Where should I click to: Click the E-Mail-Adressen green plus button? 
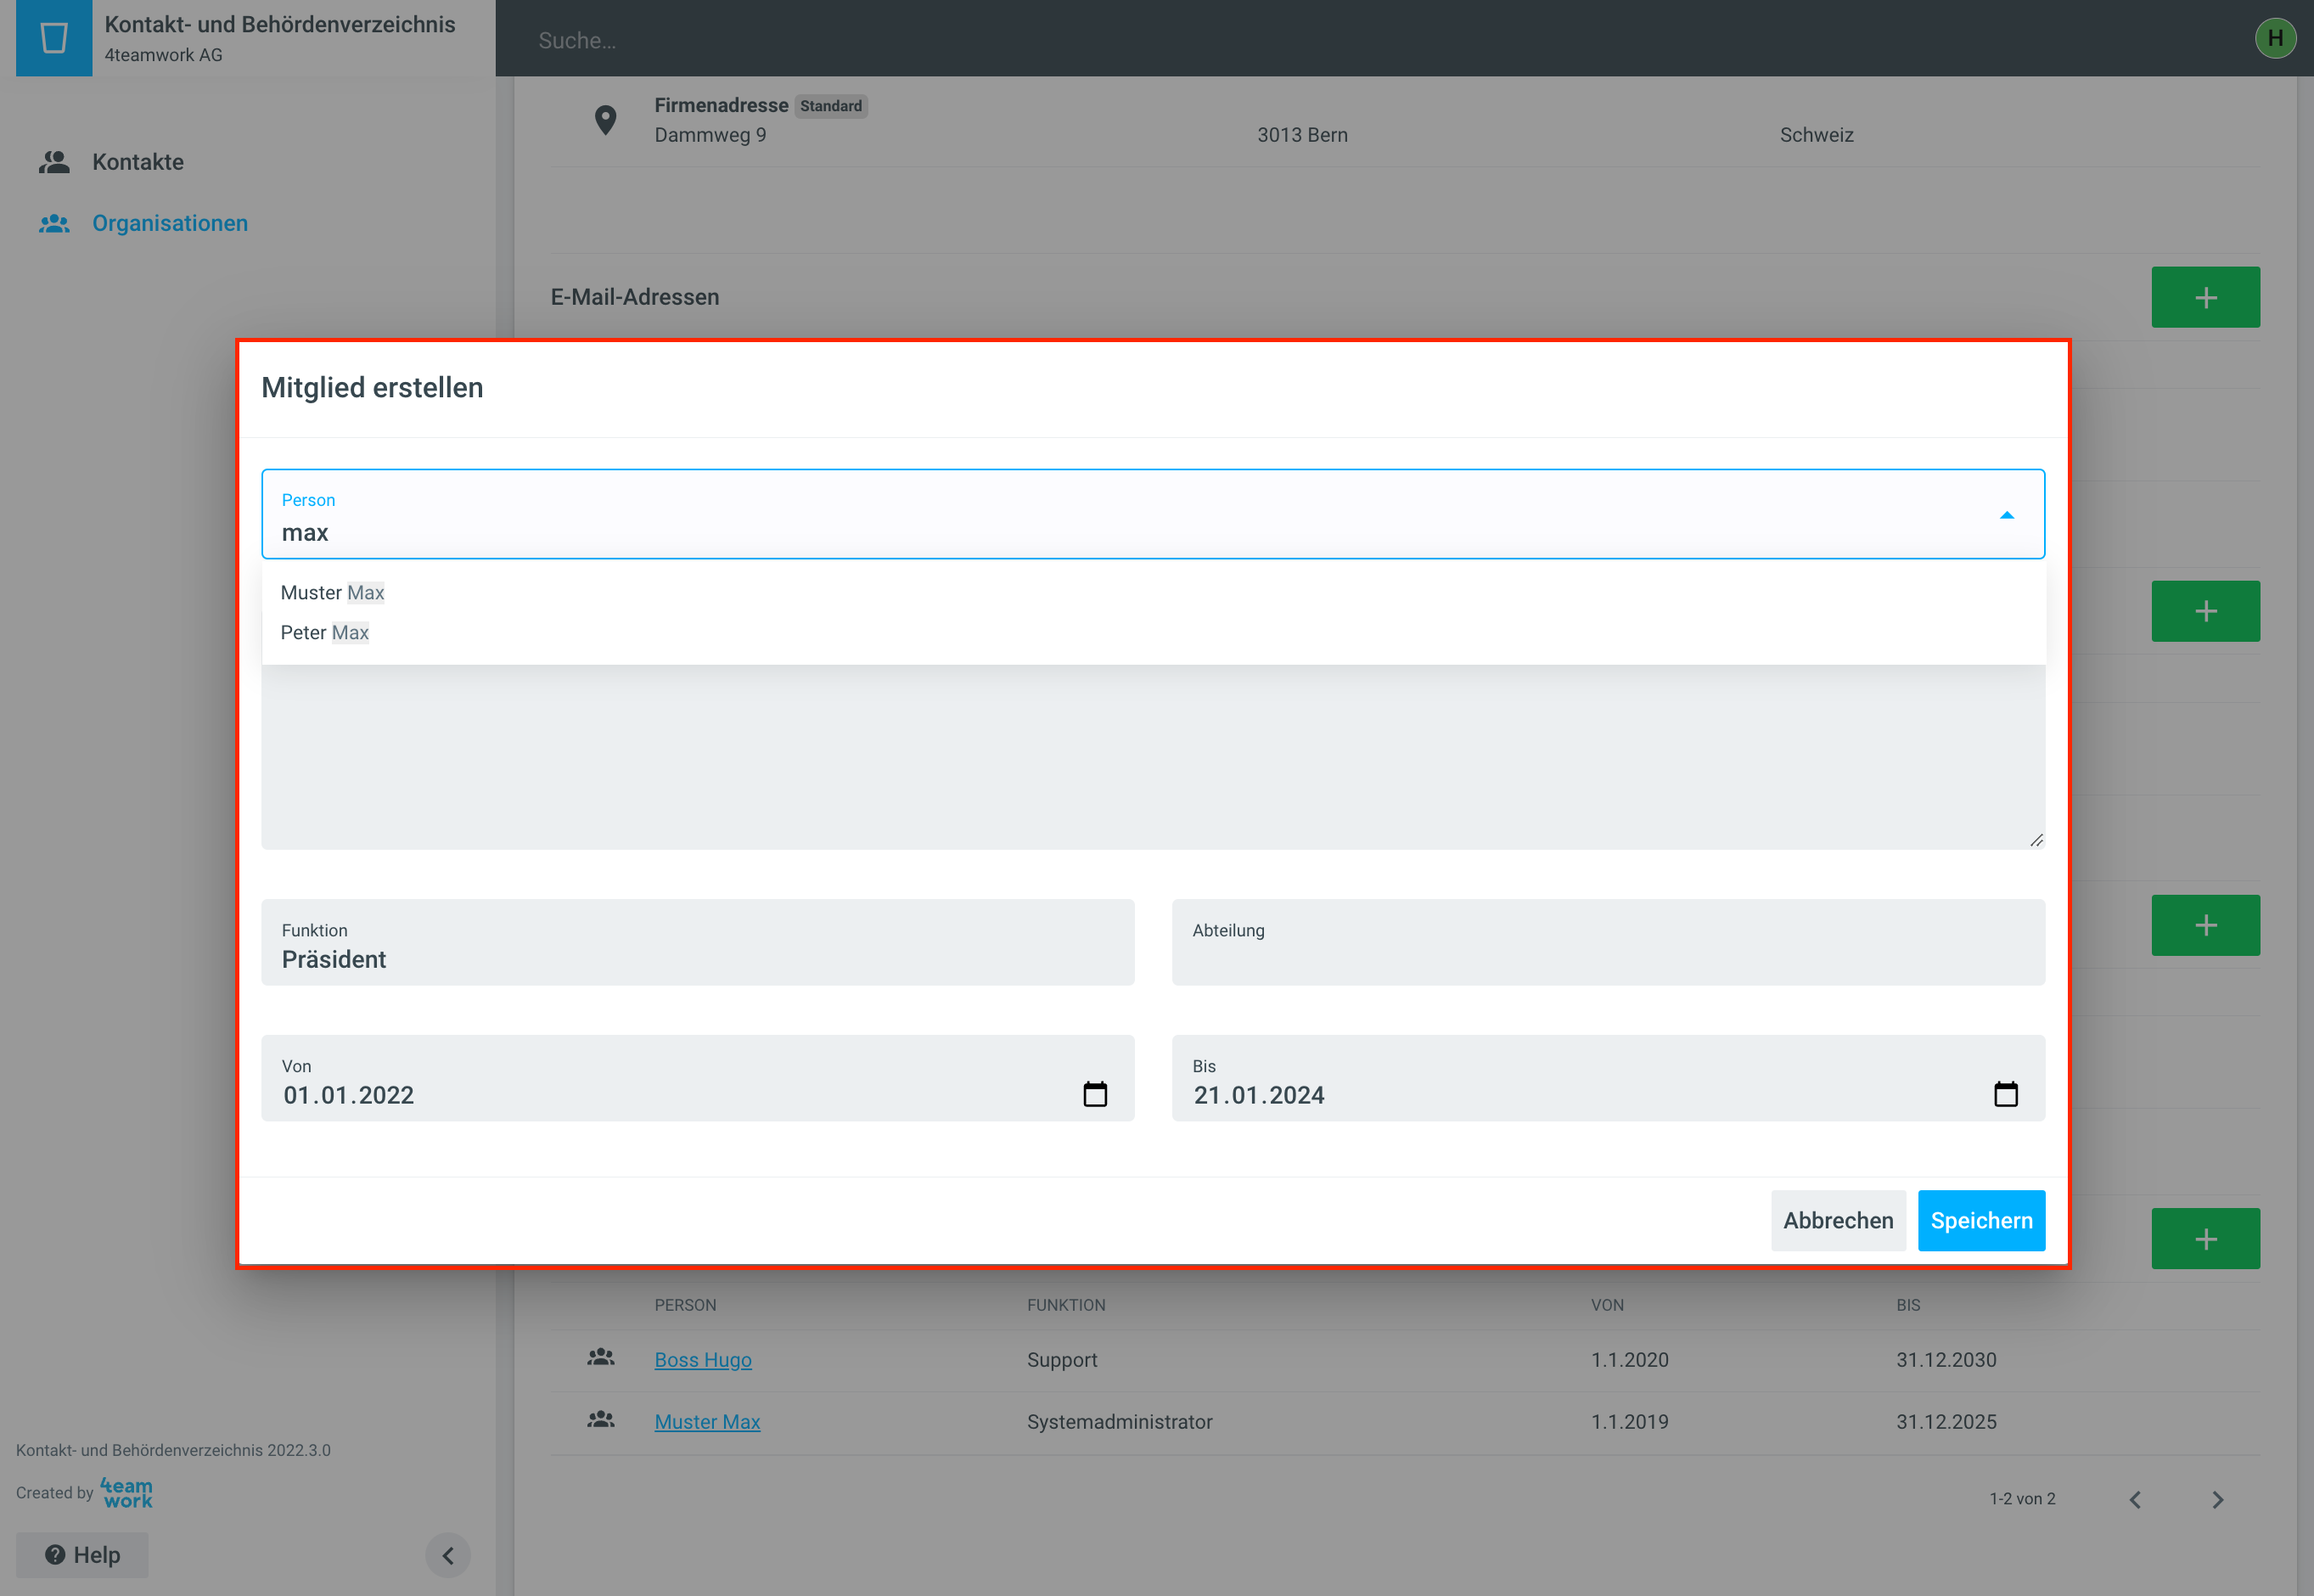[2205, 297]
